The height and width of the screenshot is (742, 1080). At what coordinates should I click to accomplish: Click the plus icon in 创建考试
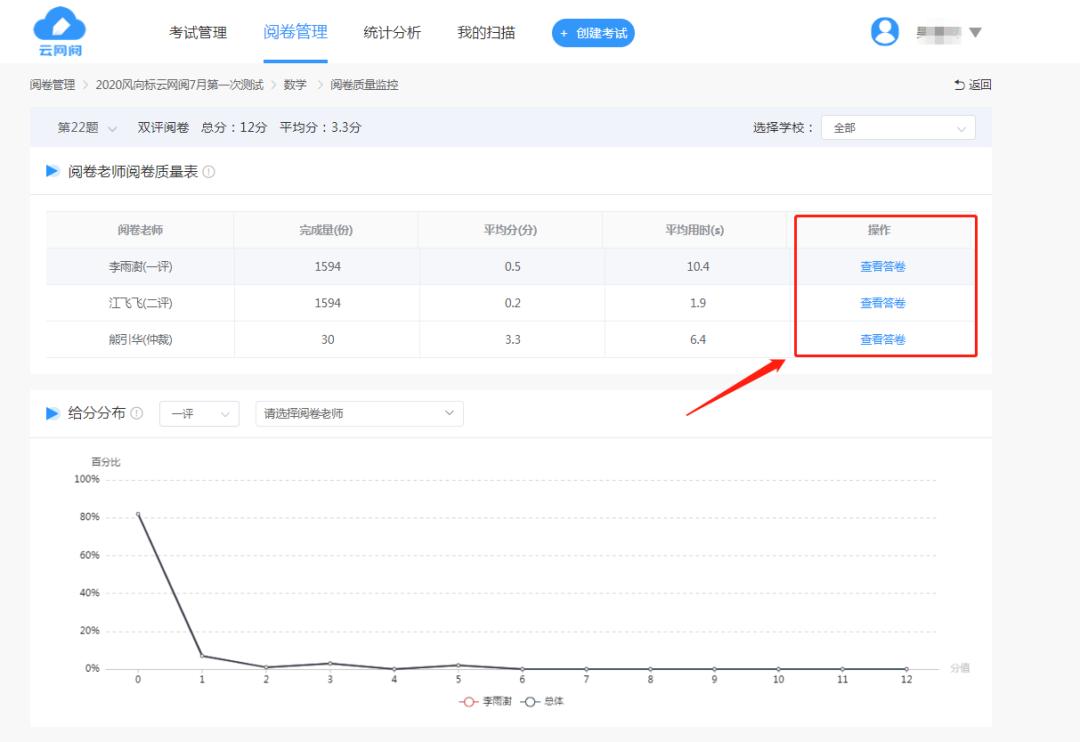point(566,32)
